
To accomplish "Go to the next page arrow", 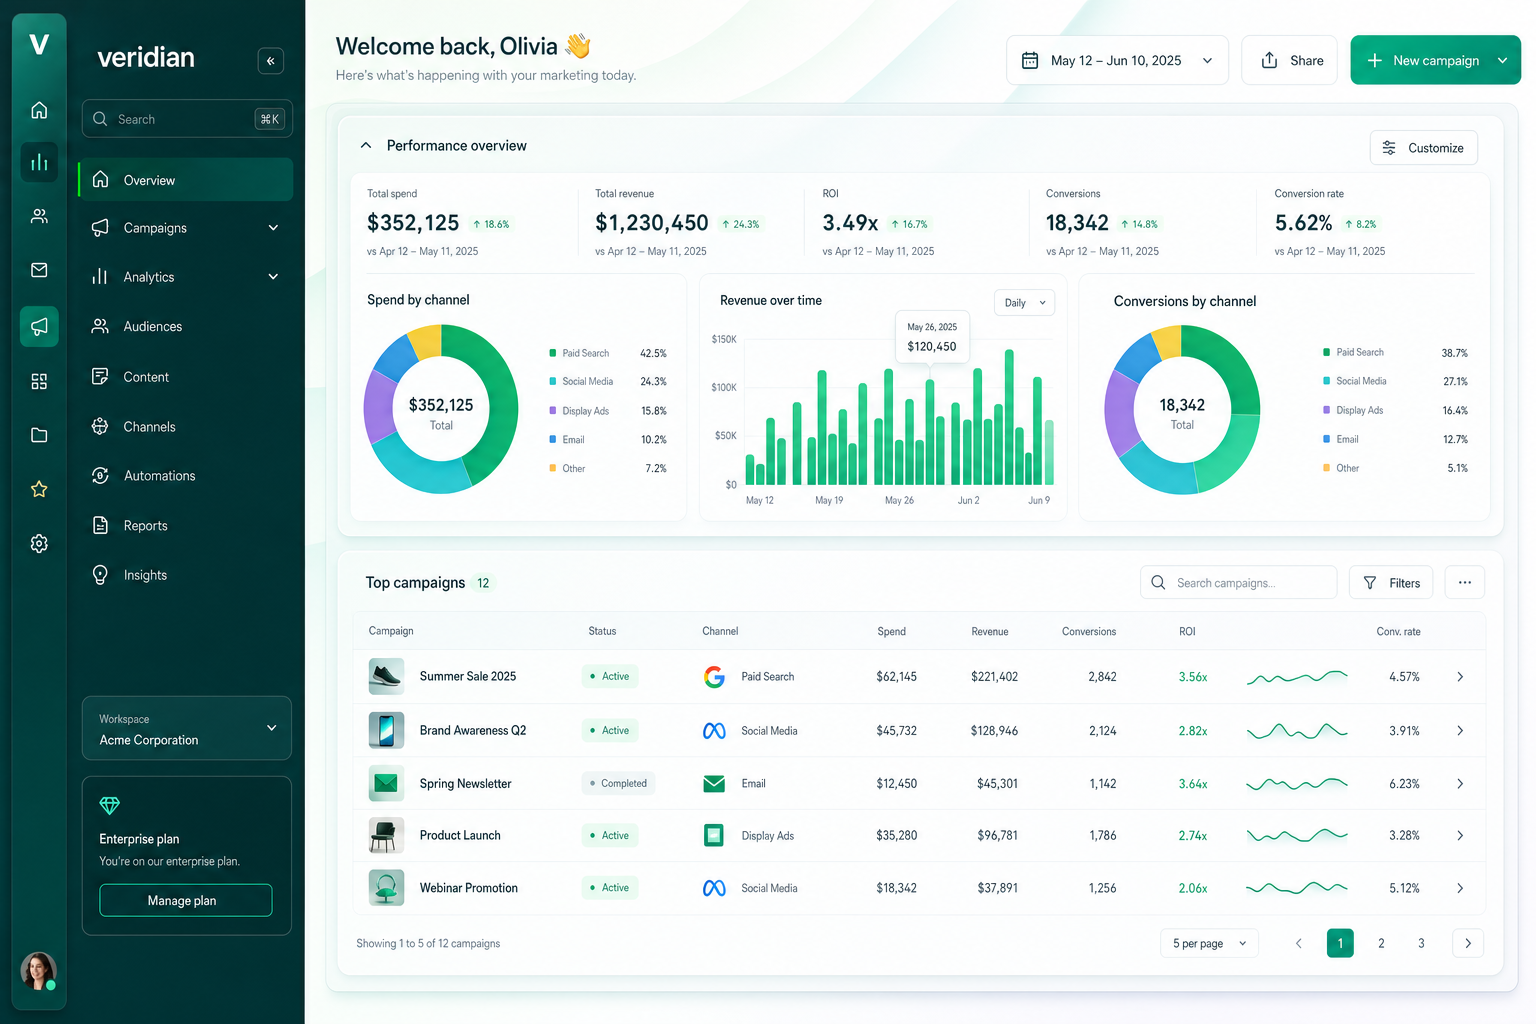I will [x=1468, y=943].
